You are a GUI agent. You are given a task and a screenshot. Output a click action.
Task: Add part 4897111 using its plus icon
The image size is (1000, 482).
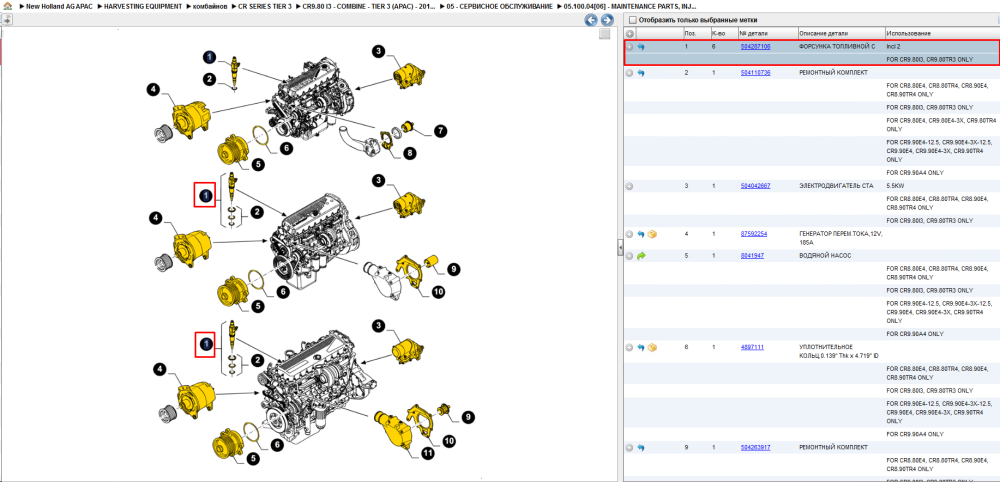[x=629, y=347]
